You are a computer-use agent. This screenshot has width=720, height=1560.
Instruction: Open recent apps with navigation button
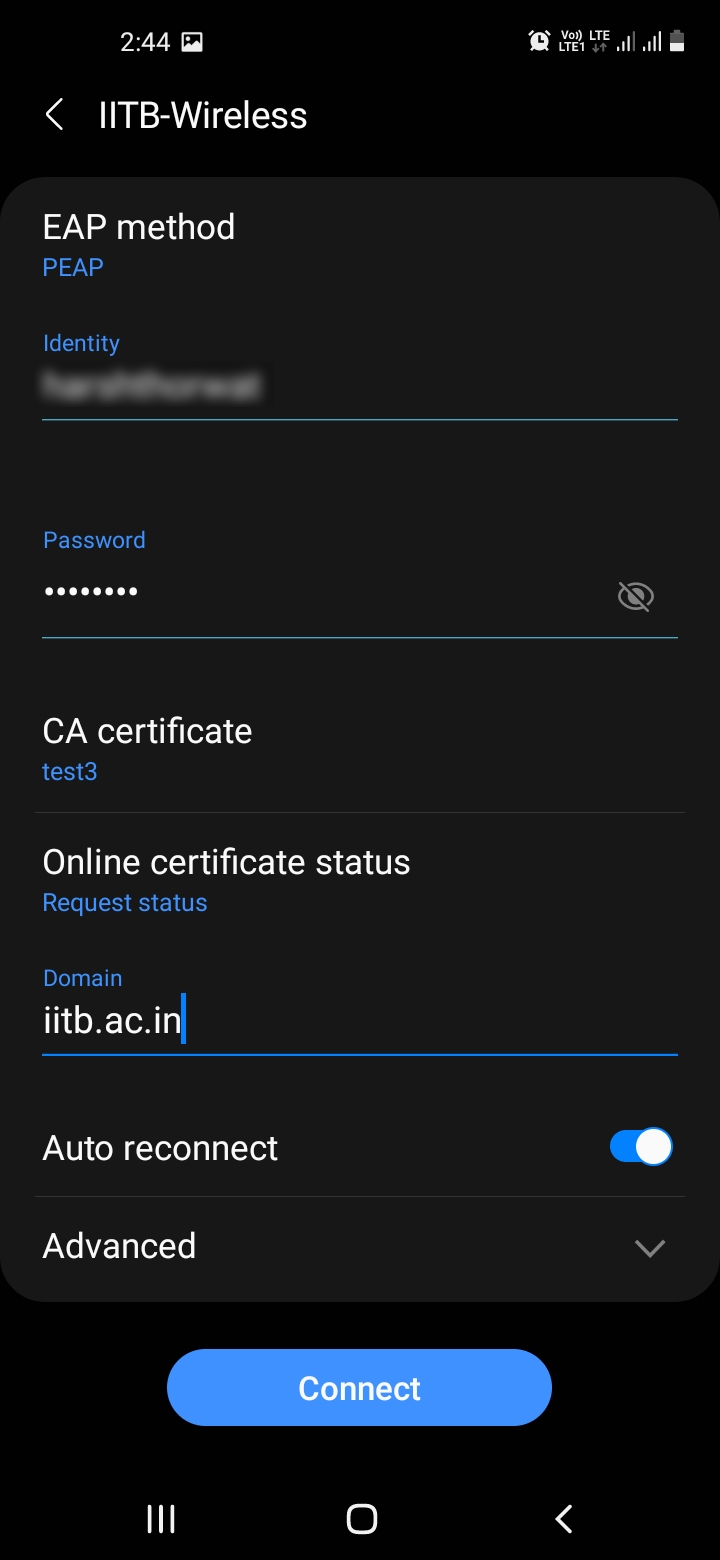161,1519
